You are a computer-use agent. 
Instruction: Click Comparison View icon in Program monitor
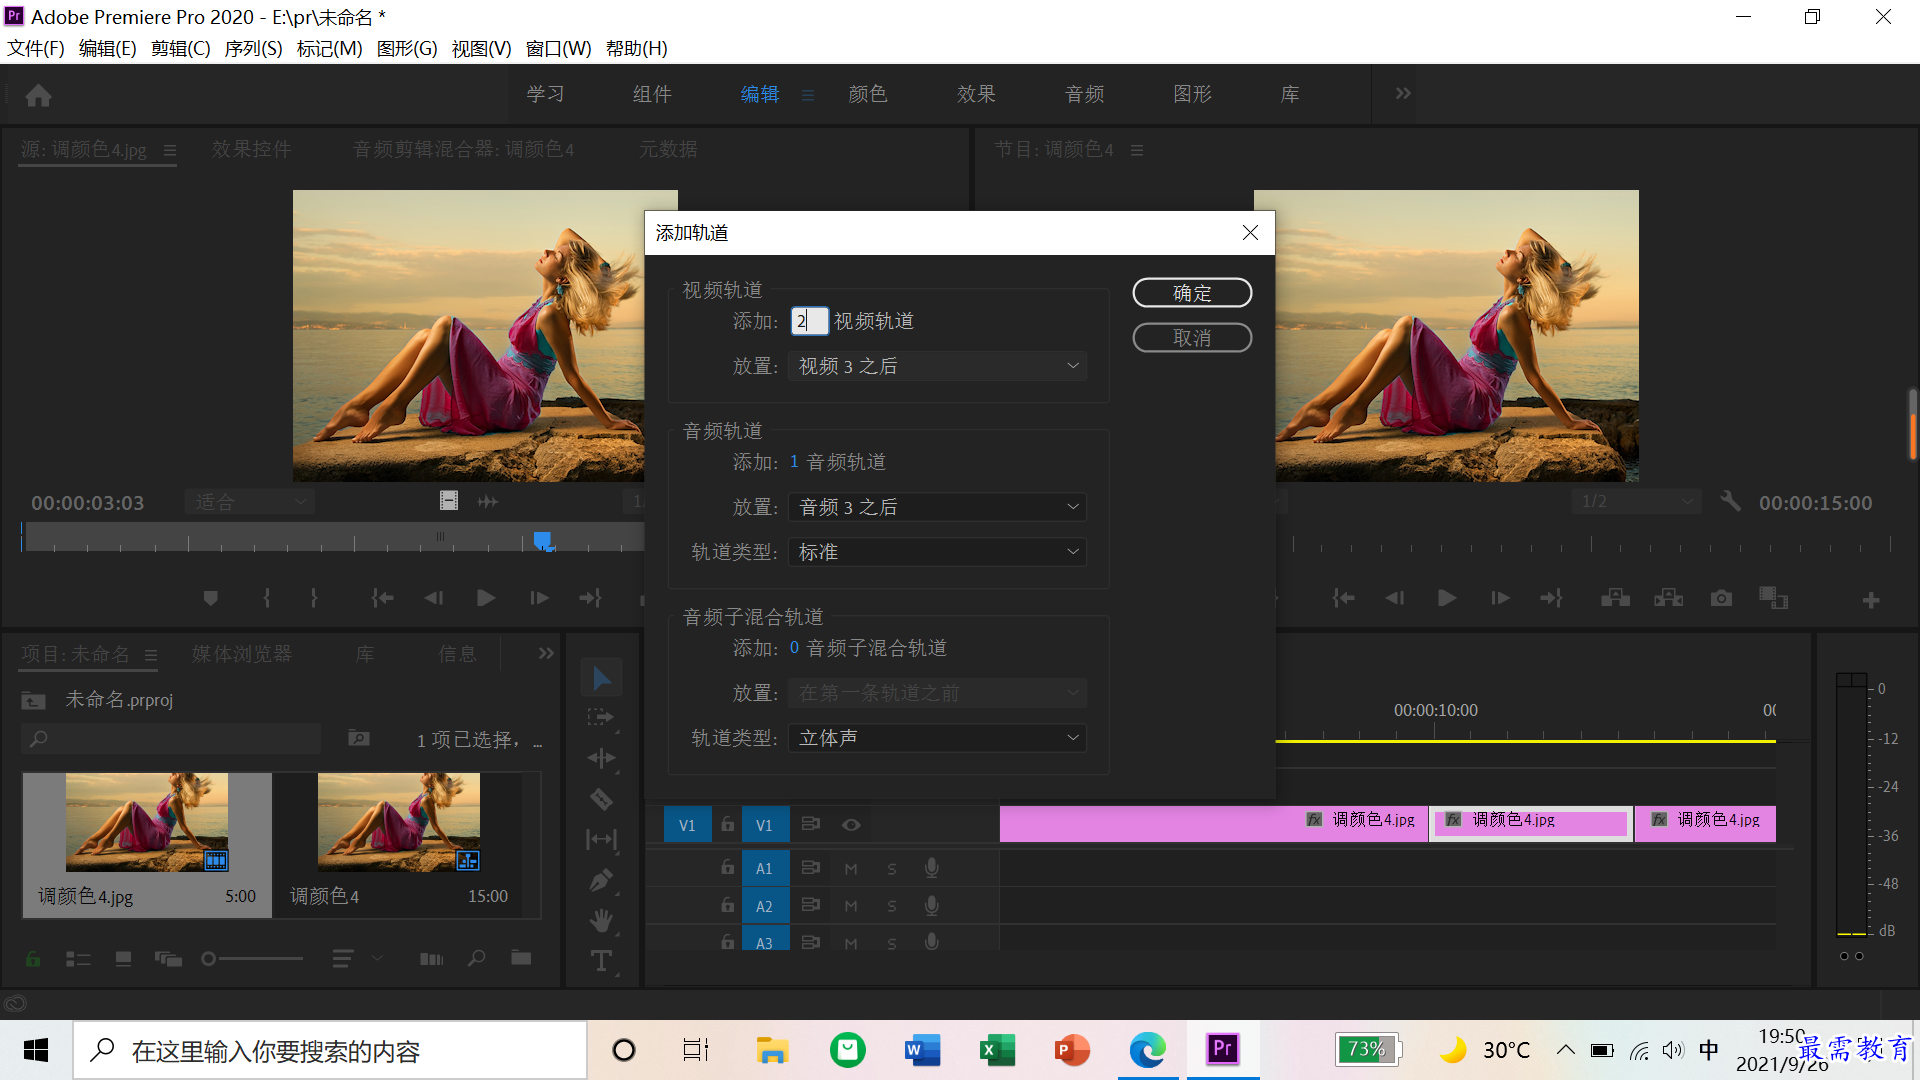(1773, 598)
